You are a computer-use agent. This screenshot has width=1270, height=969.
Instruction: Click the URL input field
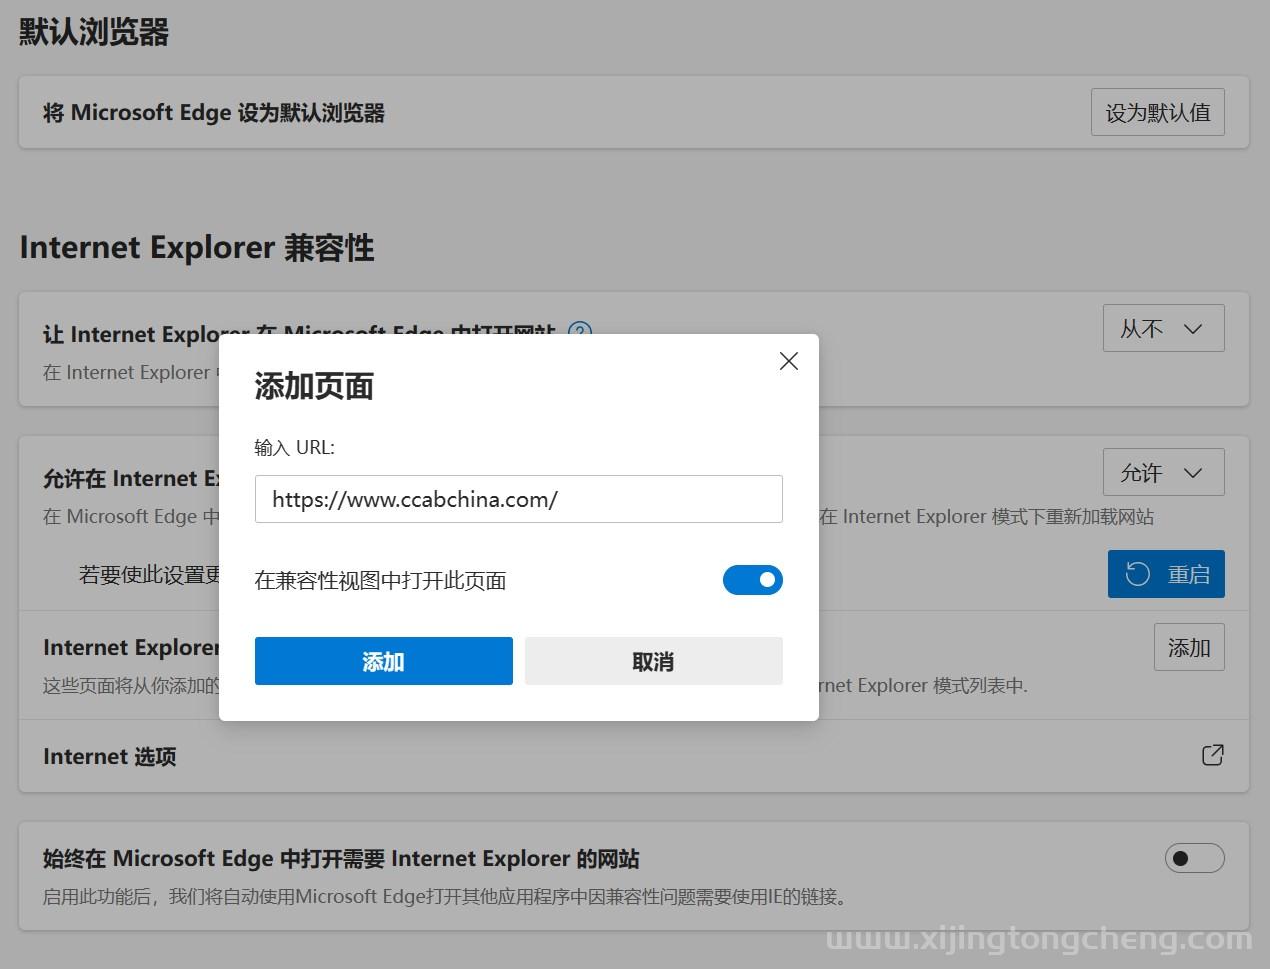pyautogui.click(x=518, y=499)
